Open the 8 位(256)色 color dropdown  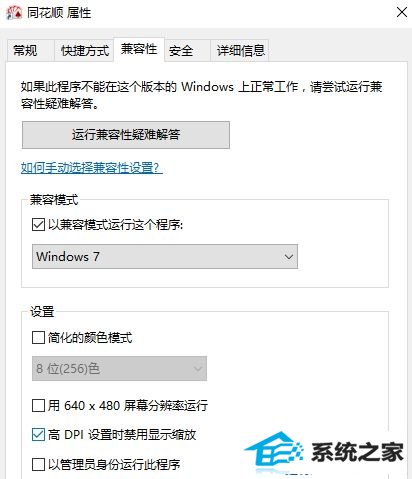point(119,369)
